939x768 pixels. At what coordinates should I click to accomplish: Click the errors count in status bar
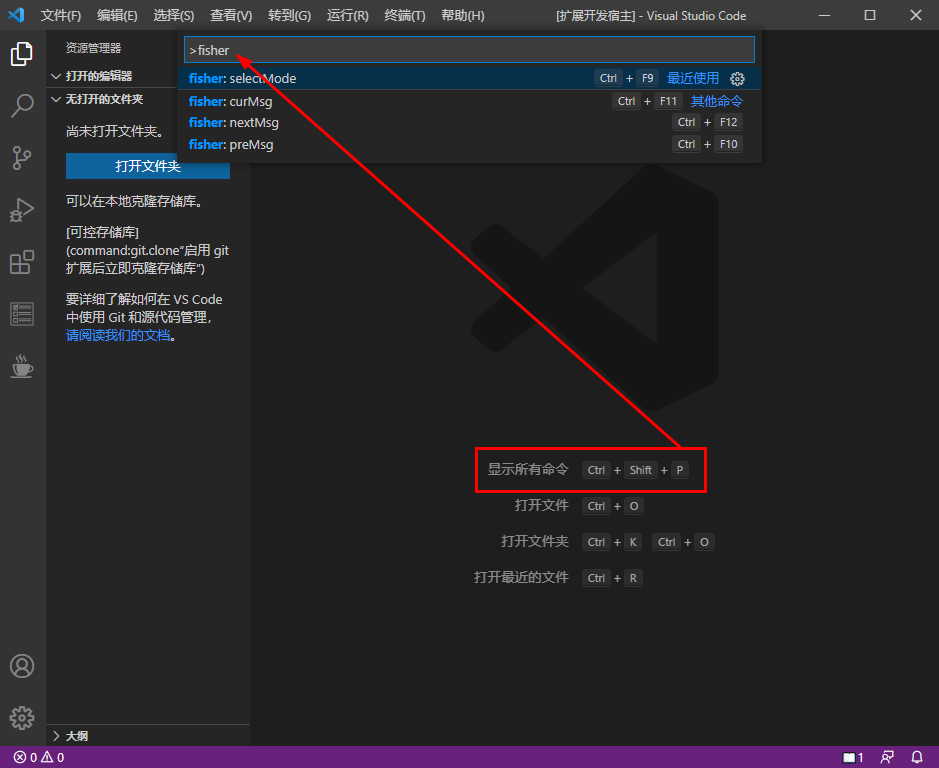click(25, 757)
